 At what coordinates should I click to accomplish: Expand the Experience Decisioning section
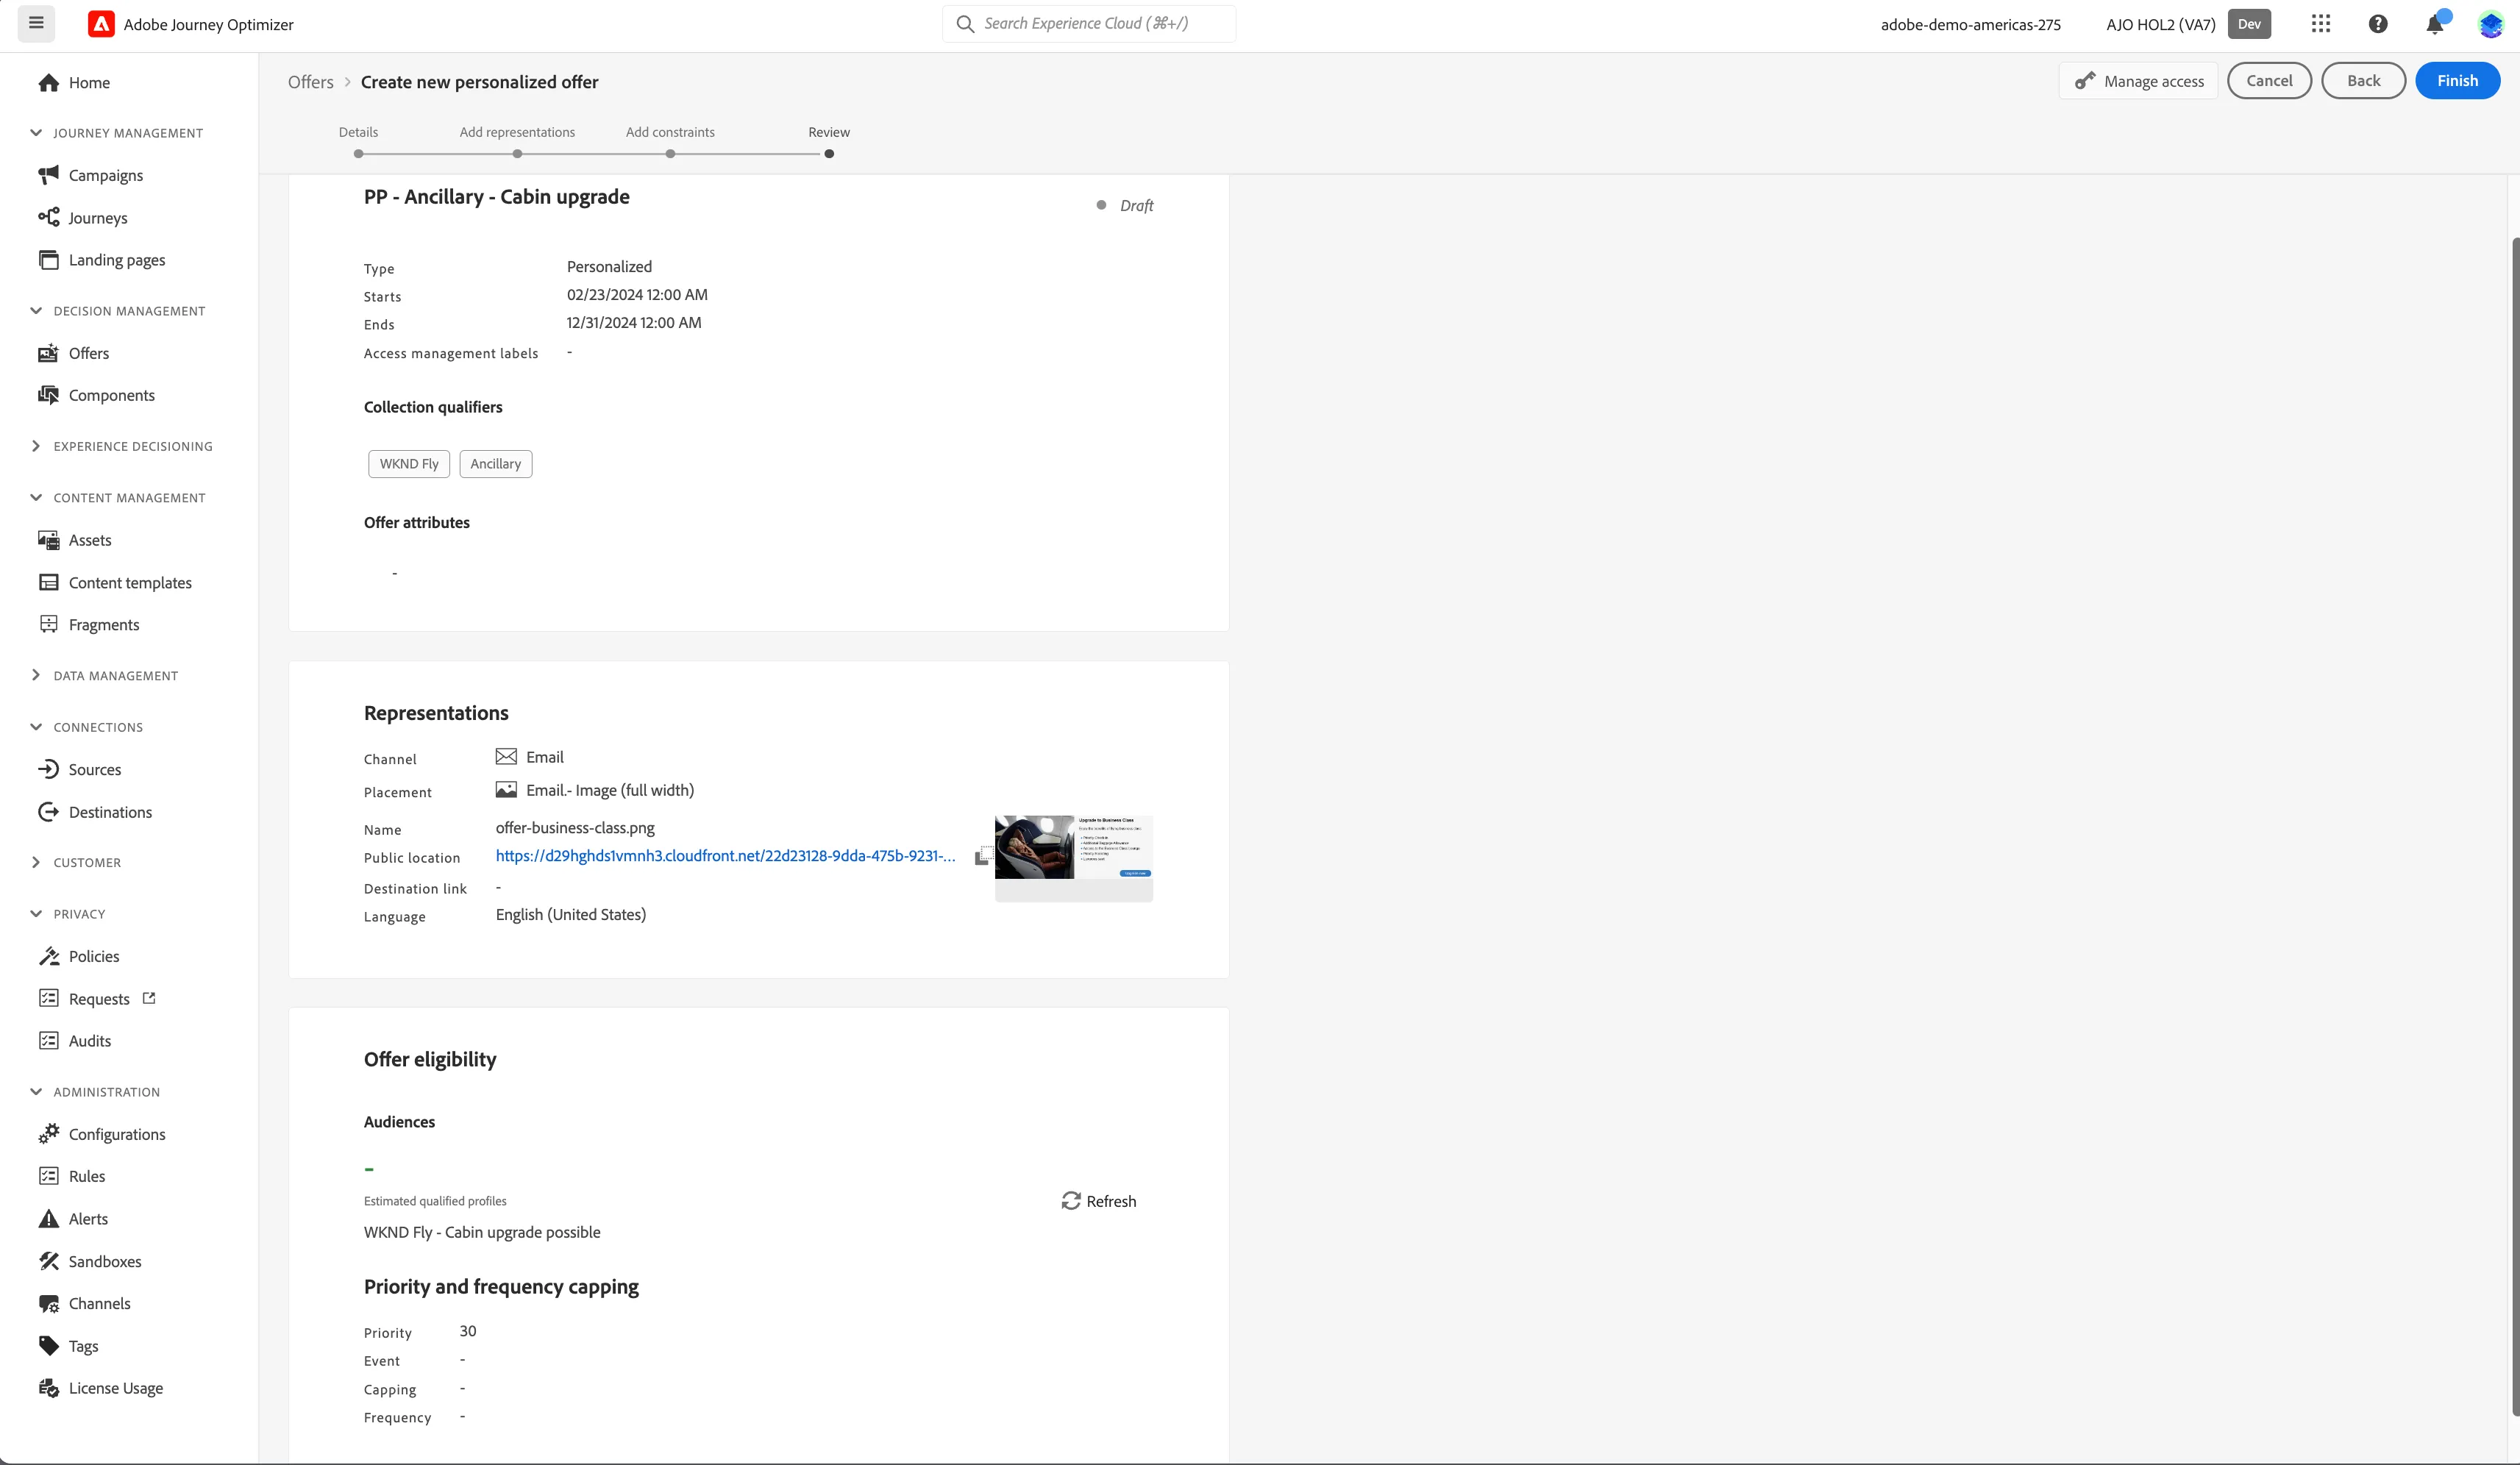pos(36,446)
